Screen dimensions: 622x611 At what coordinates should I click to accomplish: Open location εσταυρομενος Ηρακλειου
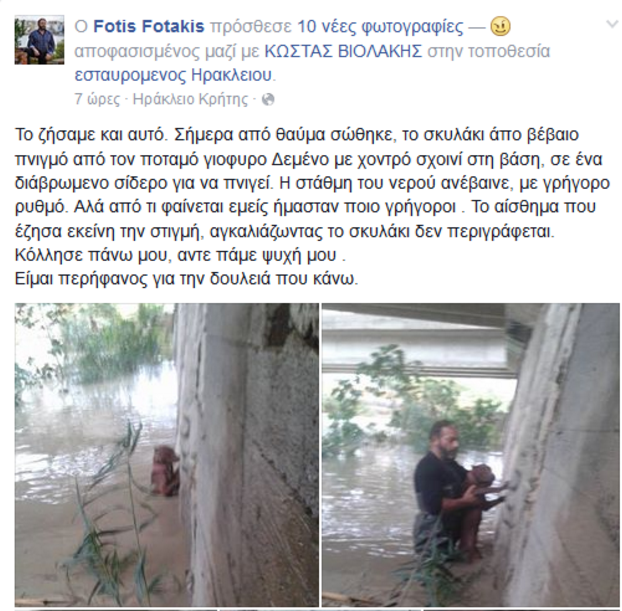point(173,75)
